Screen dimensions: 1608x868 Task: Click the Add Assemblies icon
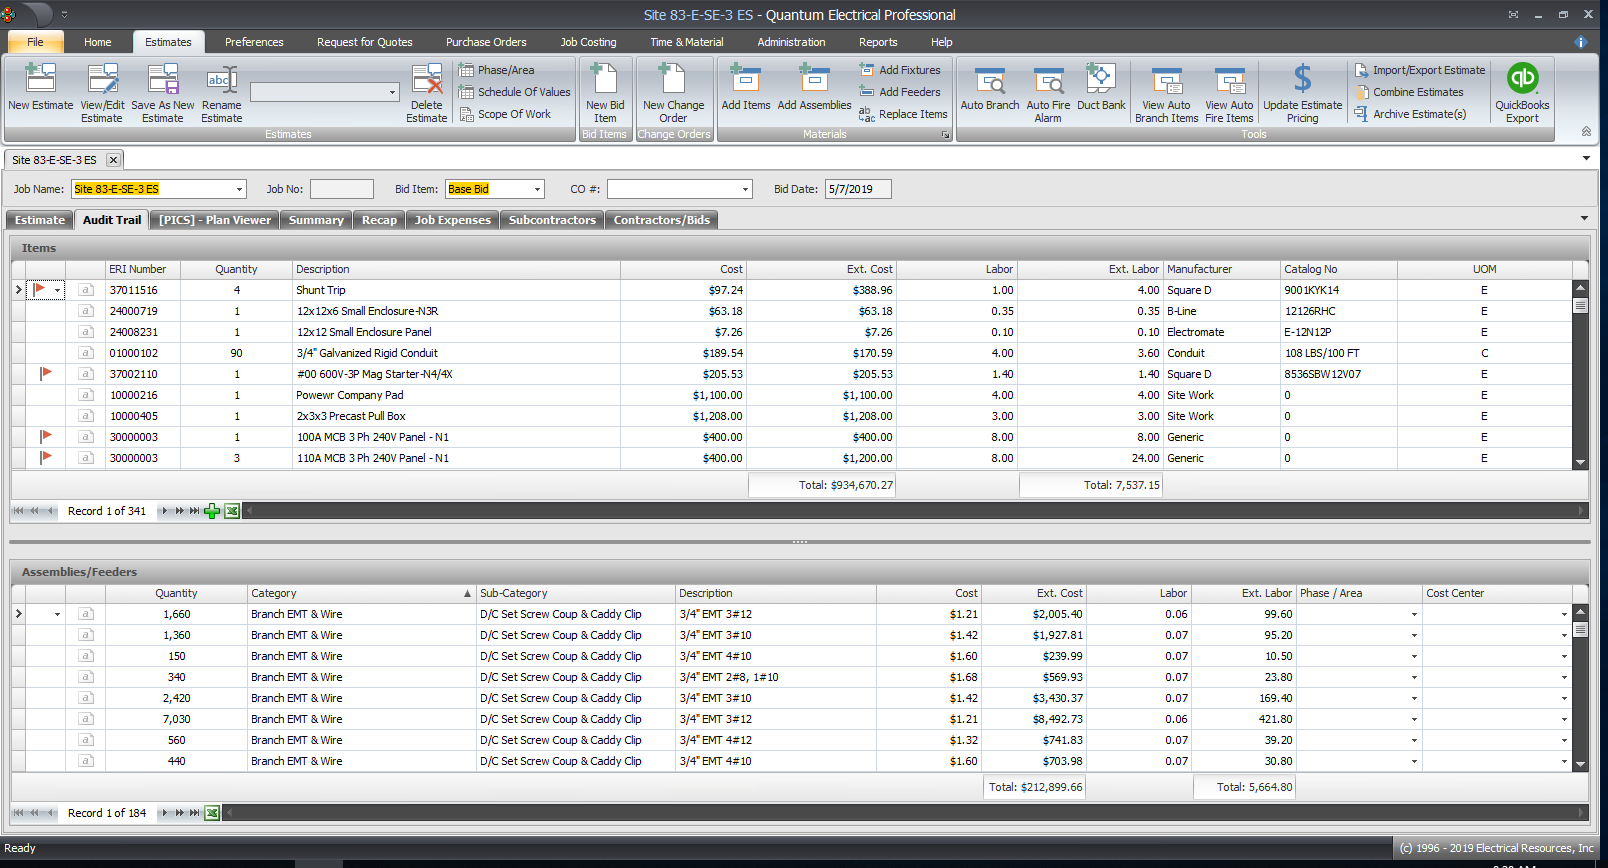[x=814, y=80]
